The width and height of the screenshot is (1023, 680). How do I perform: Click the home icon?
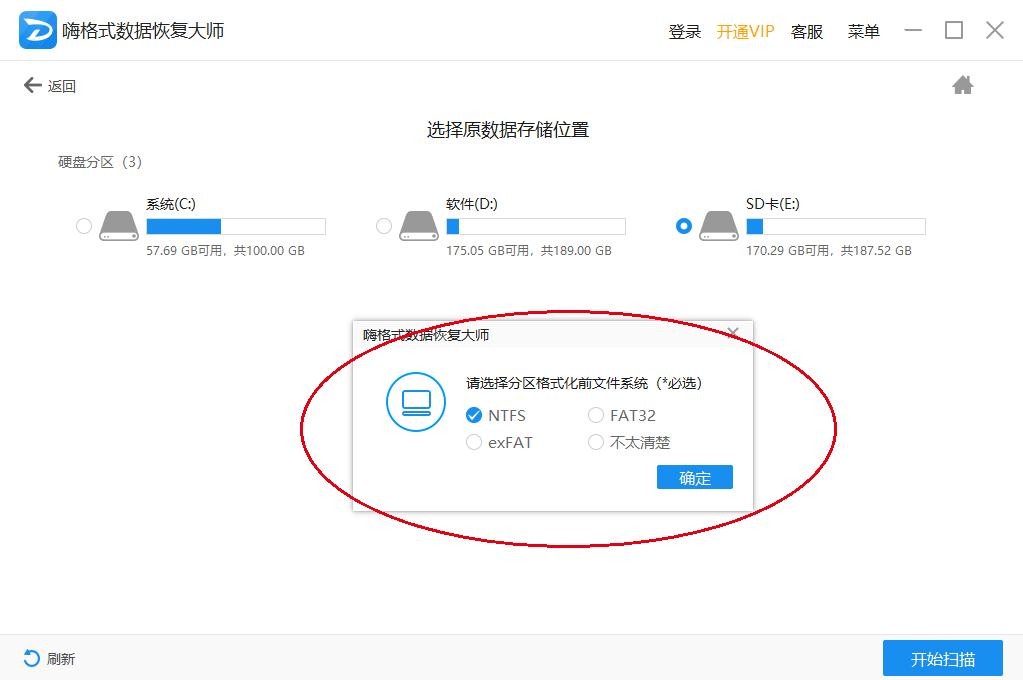962,86
